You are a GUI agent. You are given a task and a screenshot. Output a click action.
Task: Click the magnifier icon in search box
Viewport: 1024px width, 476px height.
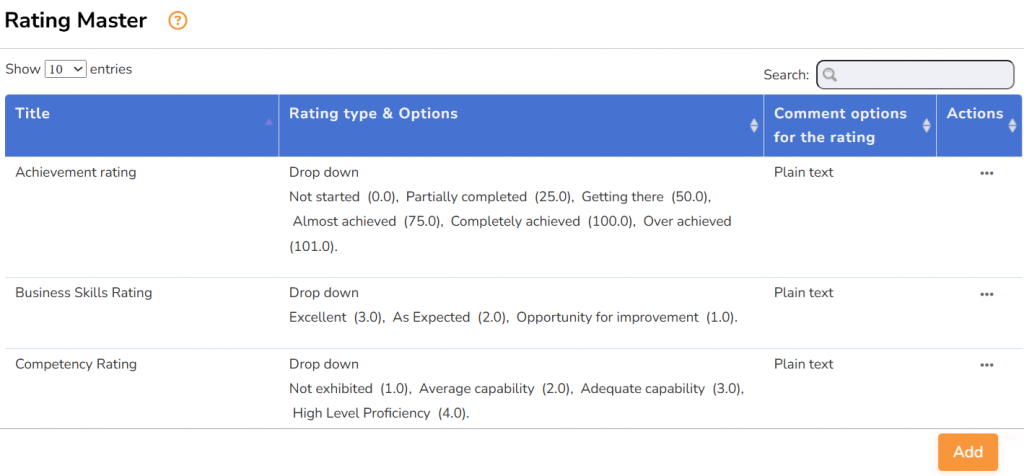(x=830, y=75)
